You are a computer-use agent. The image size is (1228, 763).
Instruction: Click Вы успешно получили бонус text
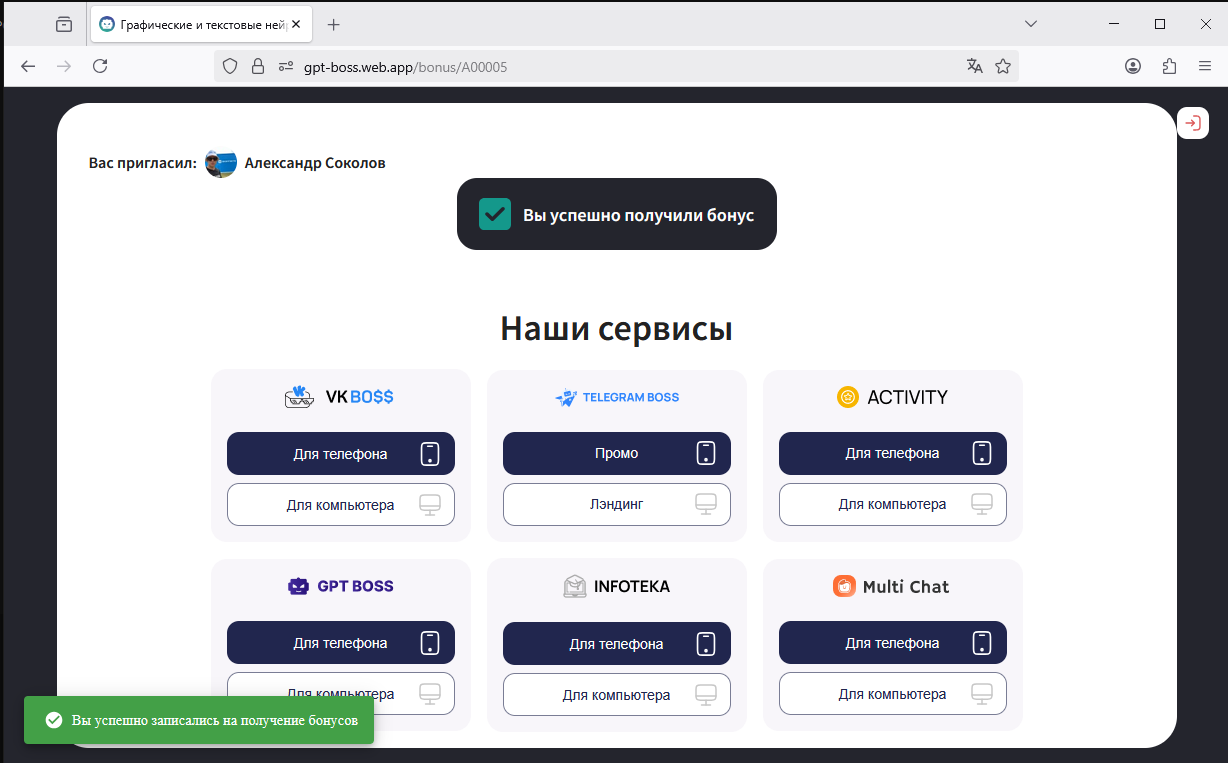(x=638, y=215)
